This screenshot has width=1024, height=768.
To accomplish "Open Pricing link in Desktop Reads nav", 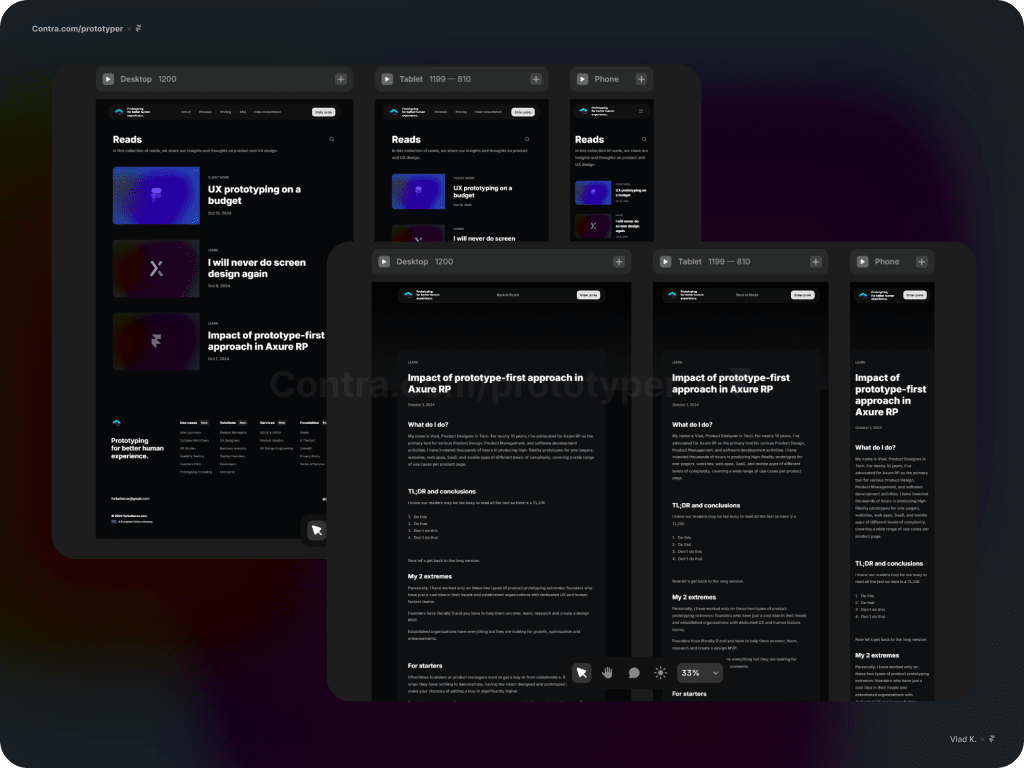I will tap(225, 112).
